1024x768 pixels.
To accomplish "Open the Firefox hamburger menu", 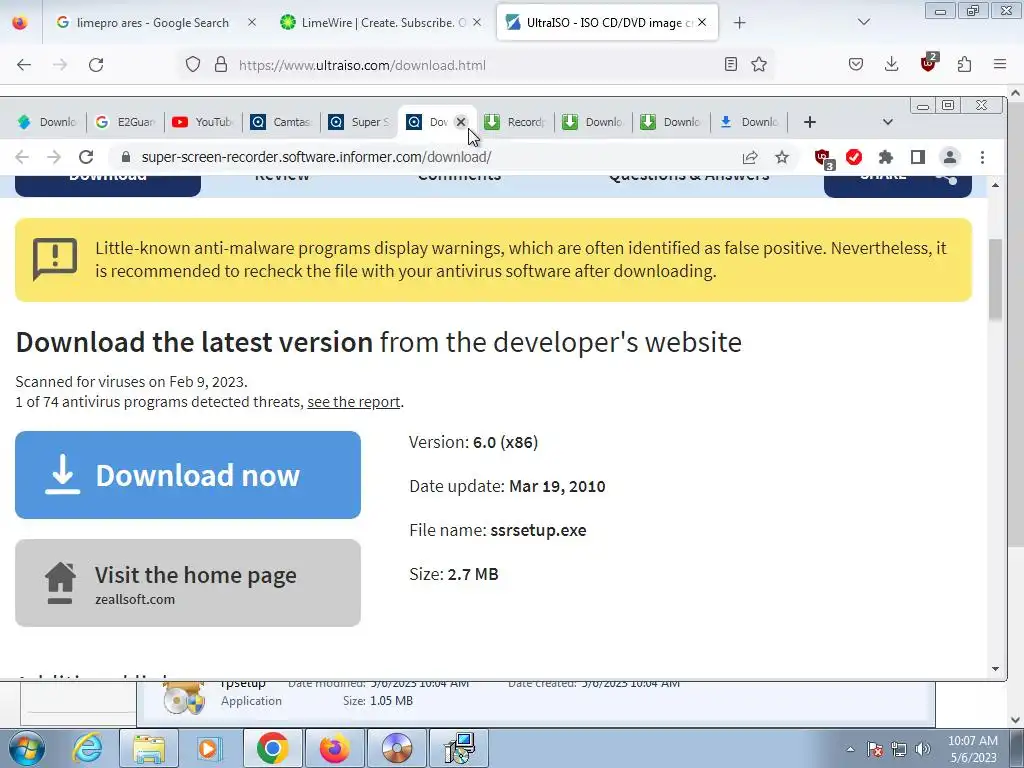I will [x=1000, y=64].
